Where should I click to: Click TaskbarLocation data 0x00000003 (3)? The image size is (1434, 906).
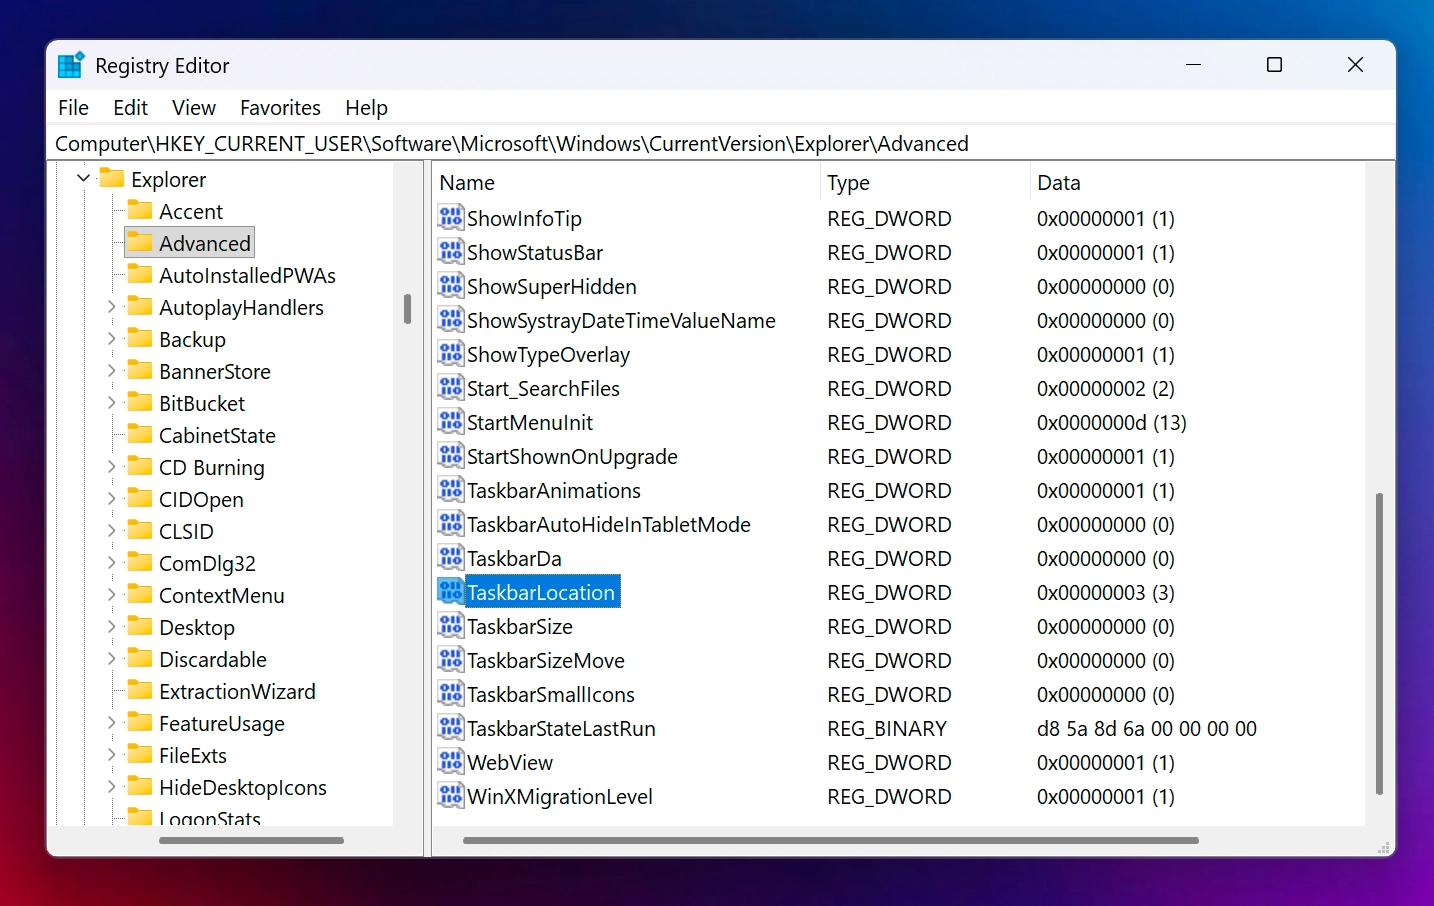[1105, 592]
